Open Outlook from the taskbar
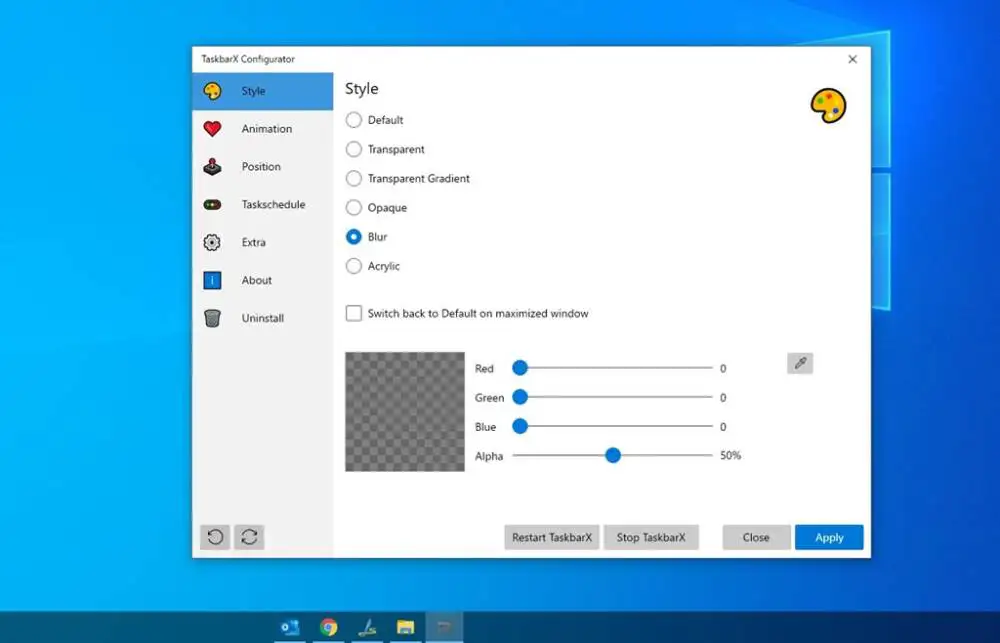Viewport: 1000px width, 643px height. click(290, 628)
